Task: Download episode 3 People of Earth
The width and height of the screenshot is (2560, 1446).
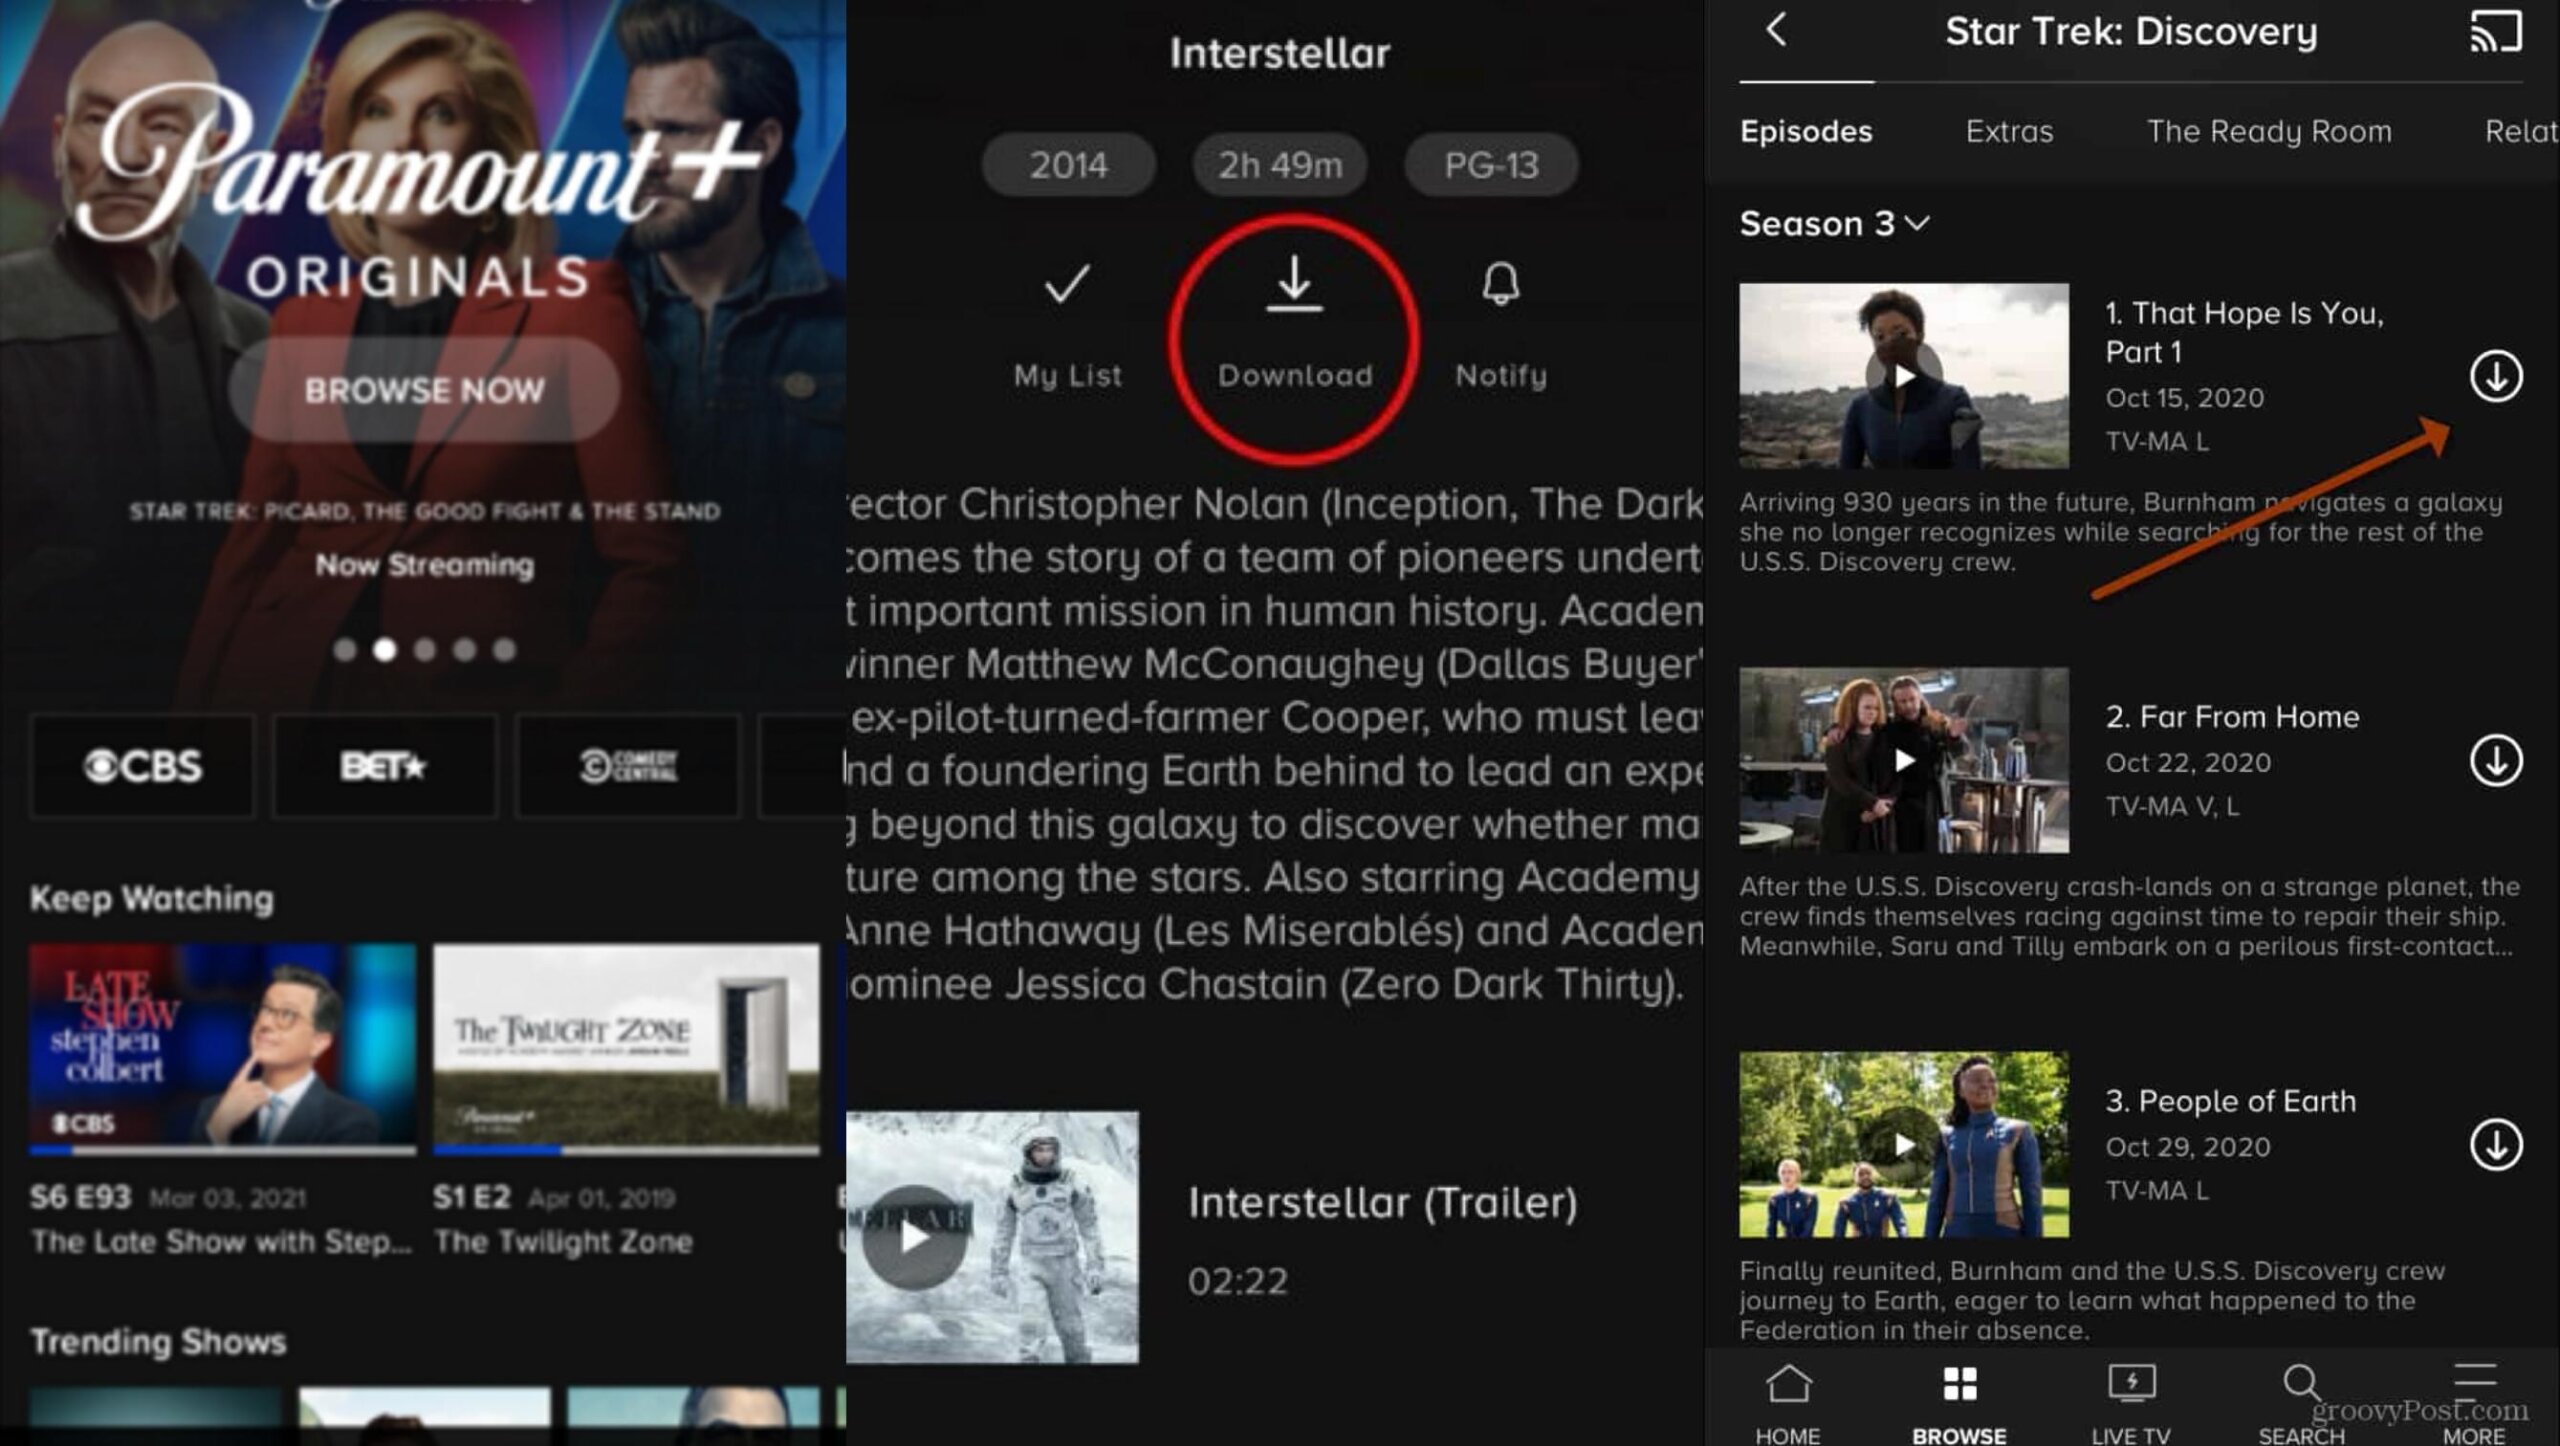Action: click(2496, 1145)
